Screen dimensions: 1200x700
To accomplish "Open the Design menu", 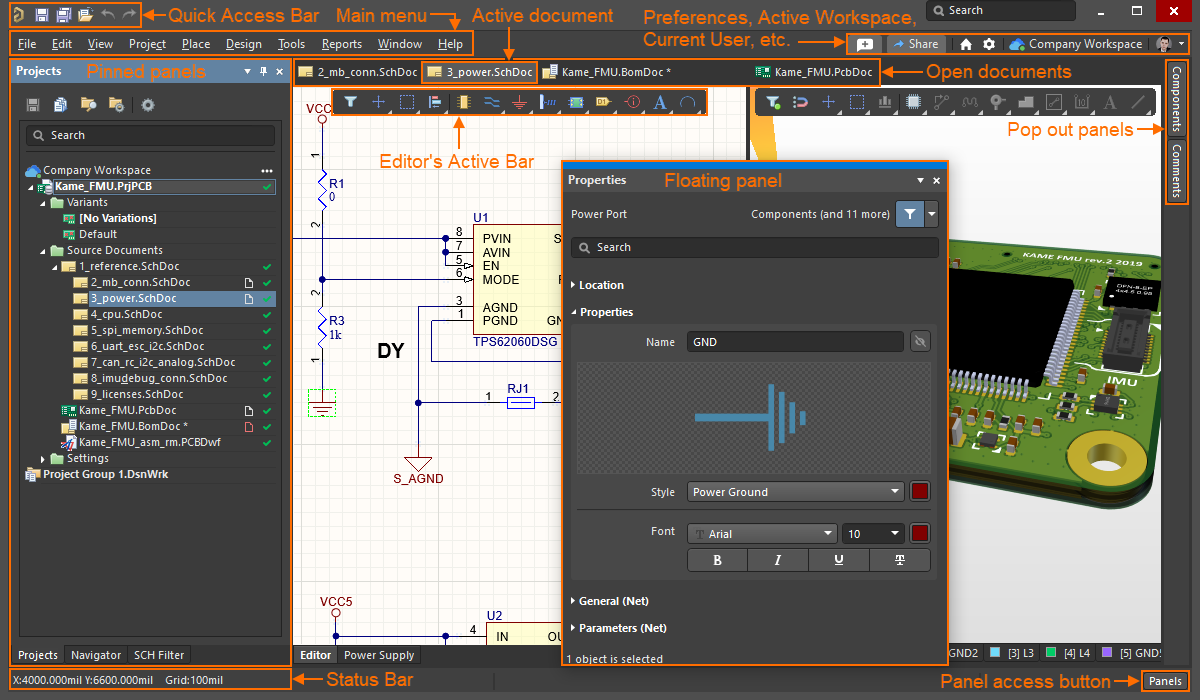I will pos(243,44).
